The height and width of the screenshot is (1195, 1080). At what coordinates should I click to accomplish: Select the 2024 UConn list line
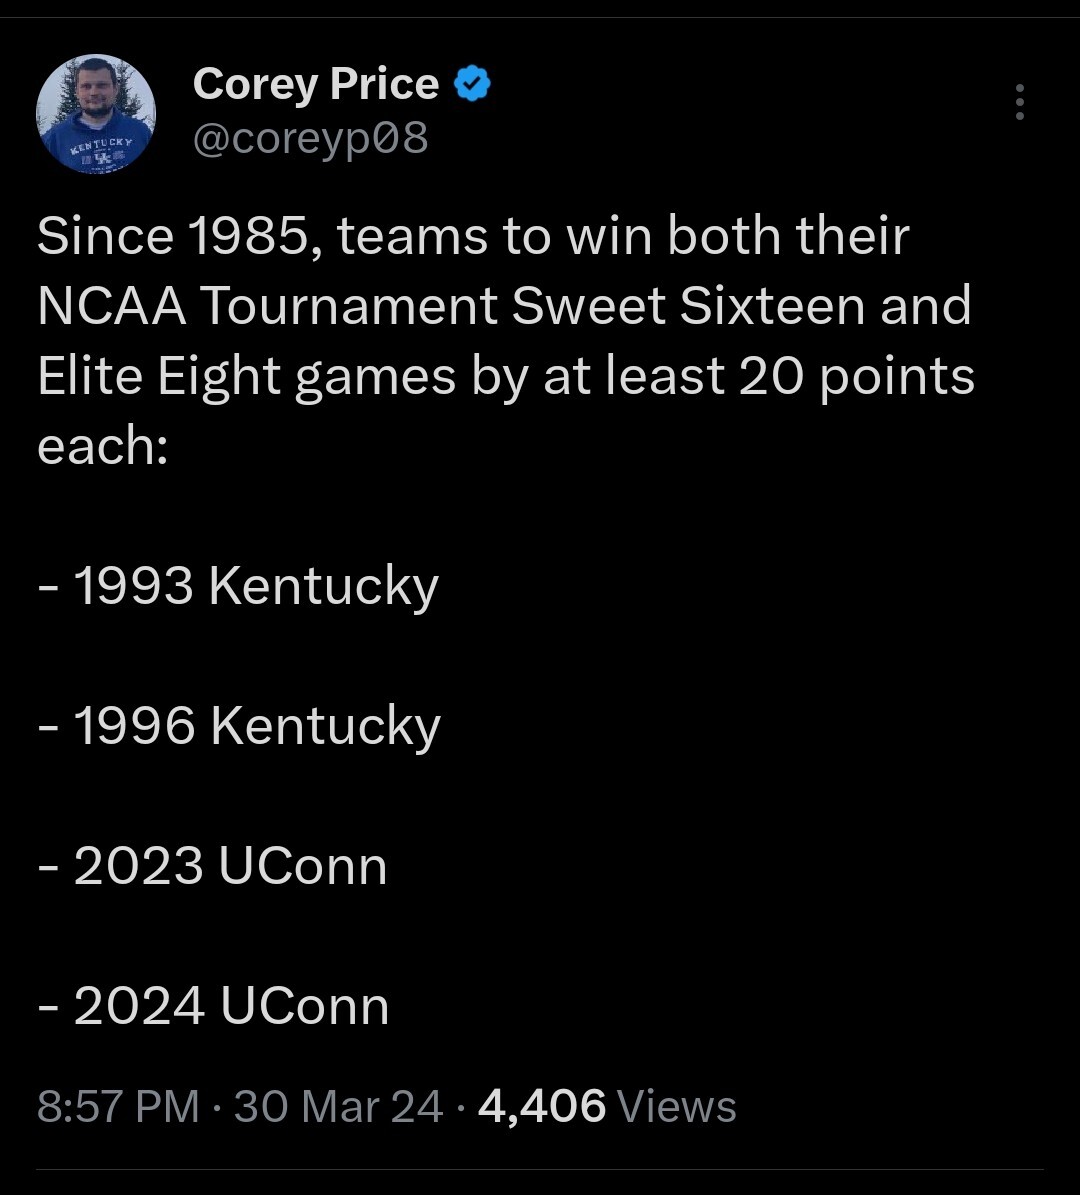[x=213, y=1006]
